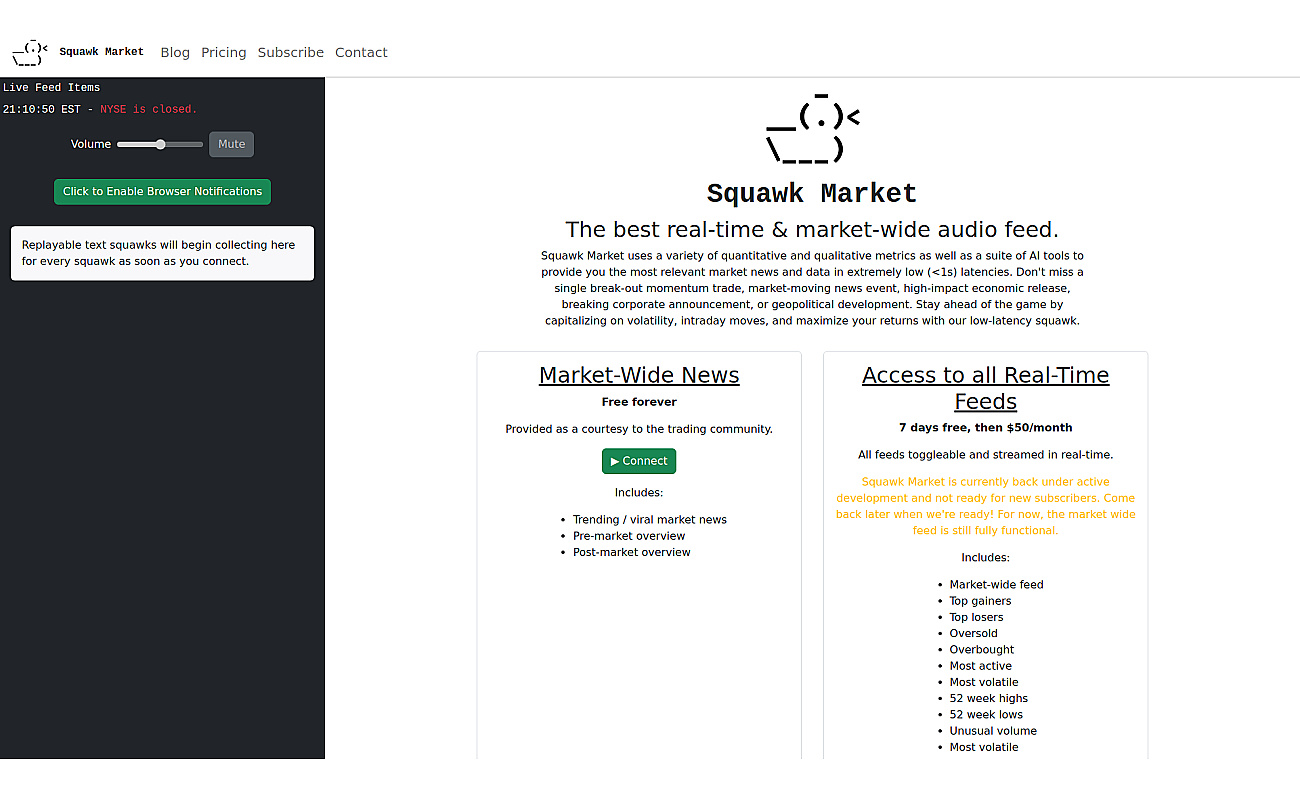The height and width of the screenshot is (788, 1300).
Task: Open the Subscribe page
Action: point(291,52)
